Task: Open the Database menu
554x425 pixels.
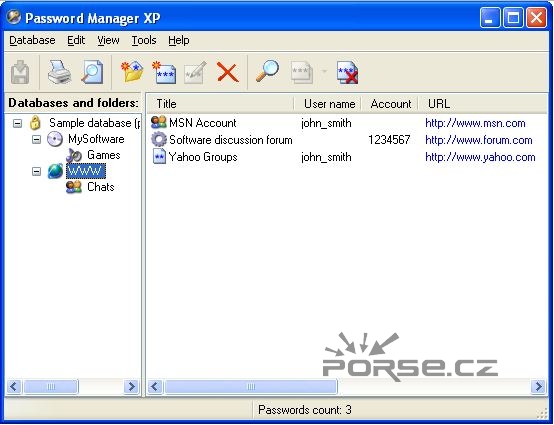Action: 32,40
